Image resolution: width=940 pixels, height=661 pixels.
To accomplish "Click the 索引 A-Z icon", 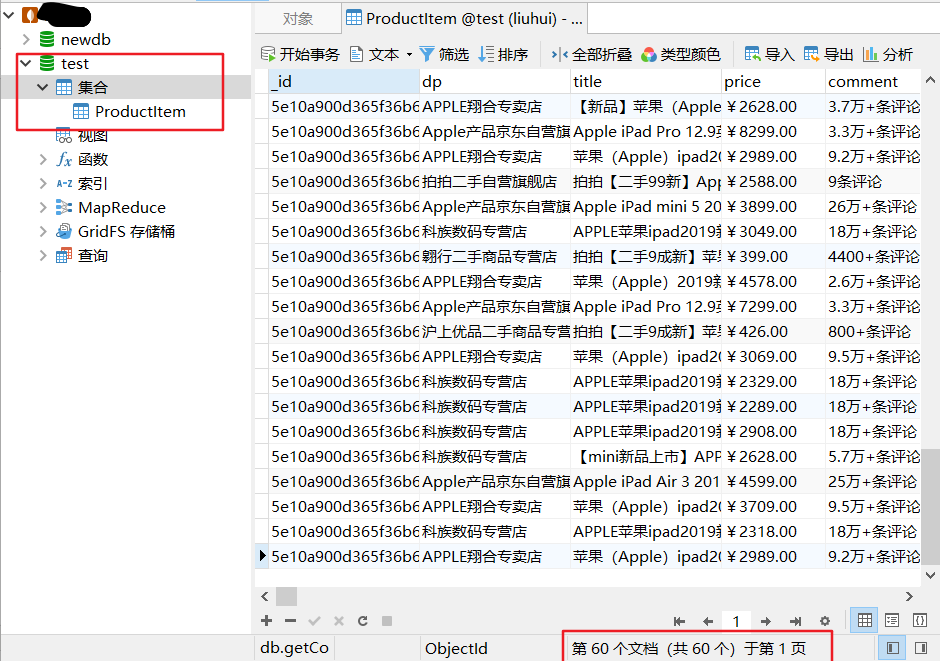I will (64, 183).
